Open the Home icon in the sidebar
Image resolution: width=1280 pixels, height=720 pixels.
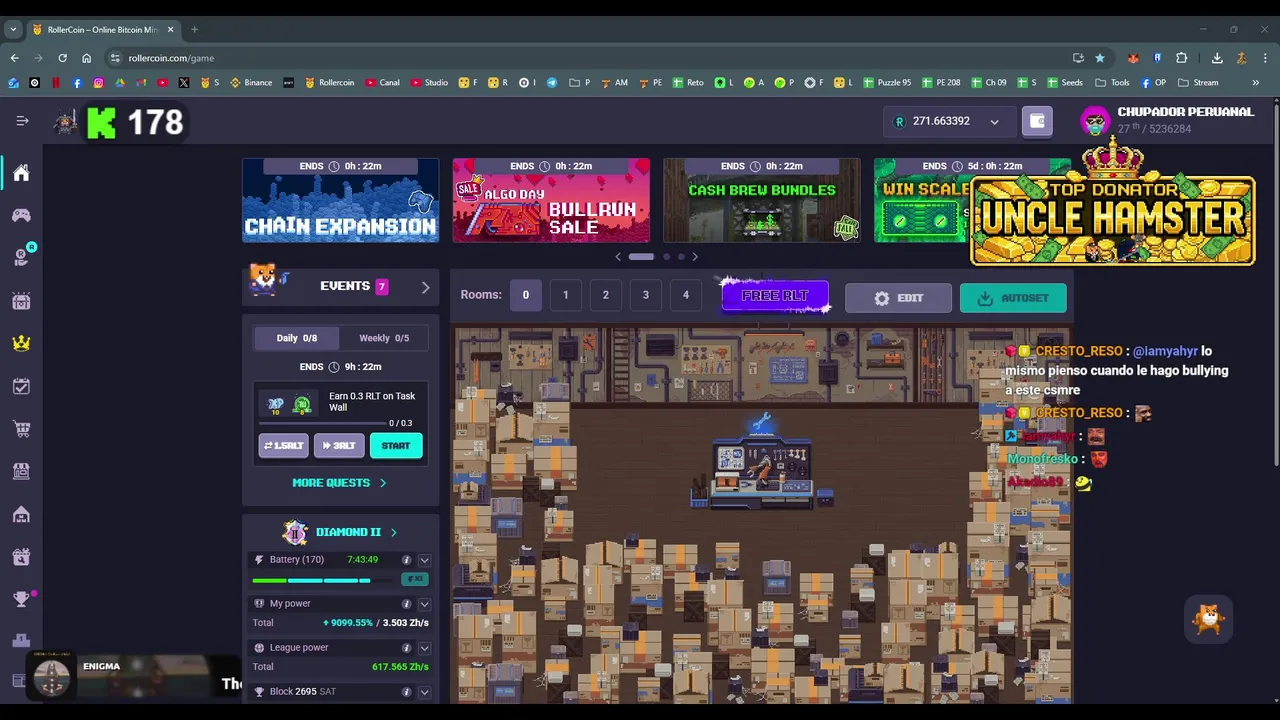click(21, 173)
